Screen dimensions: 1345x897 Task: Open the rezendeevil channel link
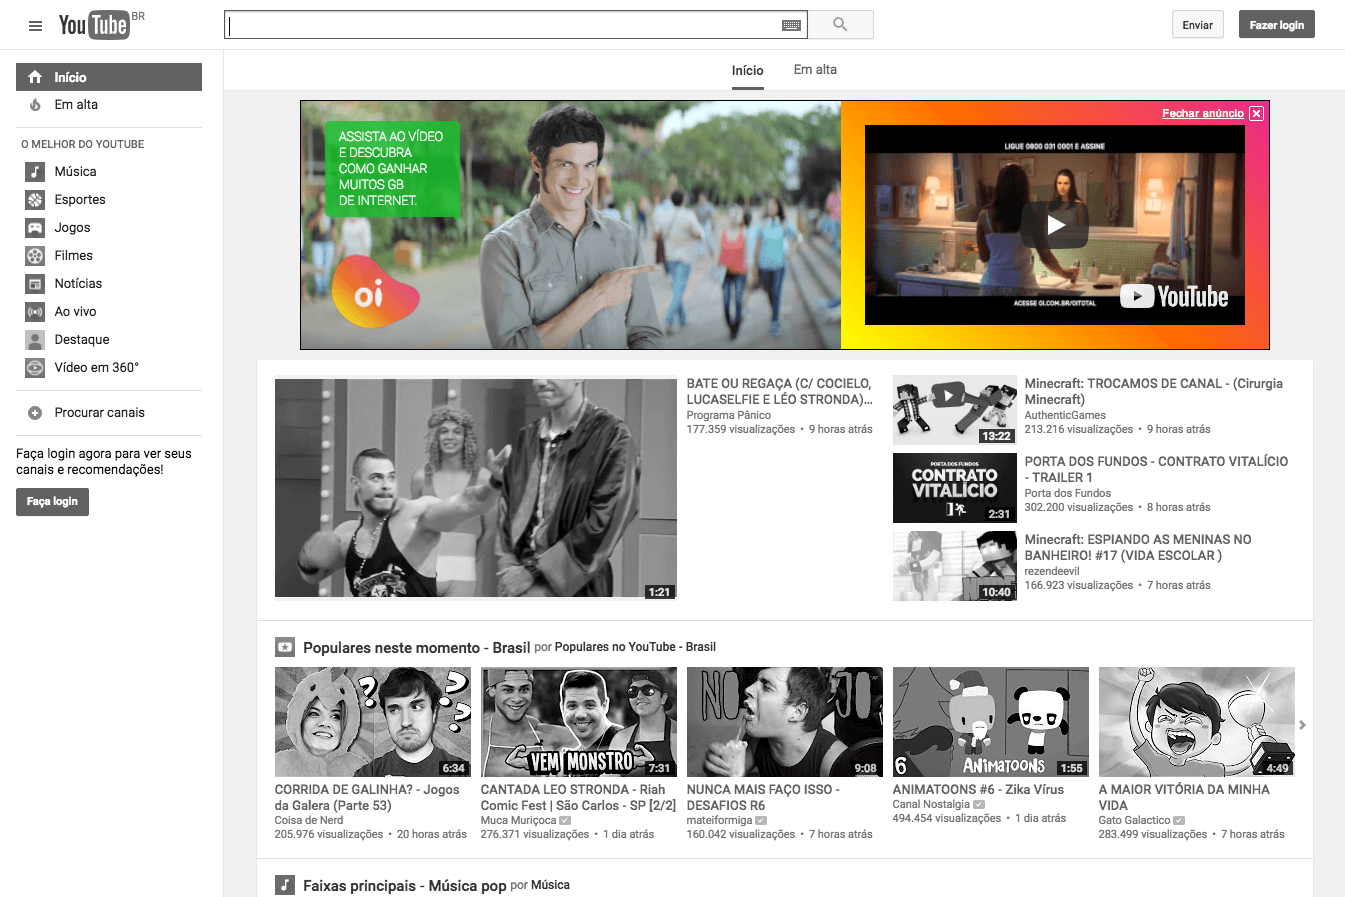(1052, 571)
